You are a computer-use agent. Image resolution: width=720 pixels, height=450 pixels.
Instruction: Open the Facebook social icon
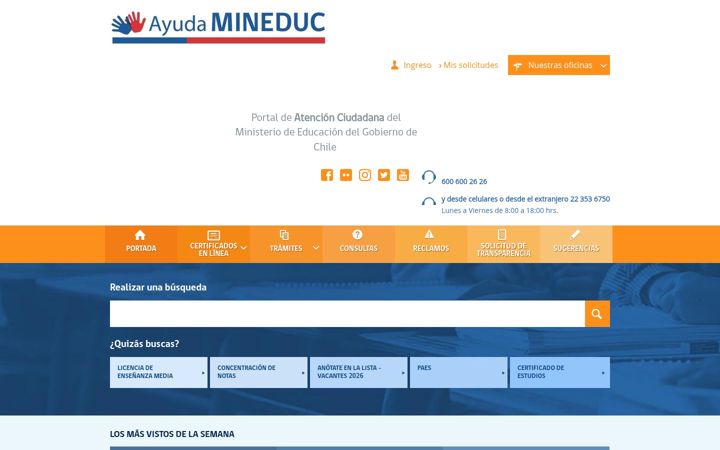click(x=326, y=175)
